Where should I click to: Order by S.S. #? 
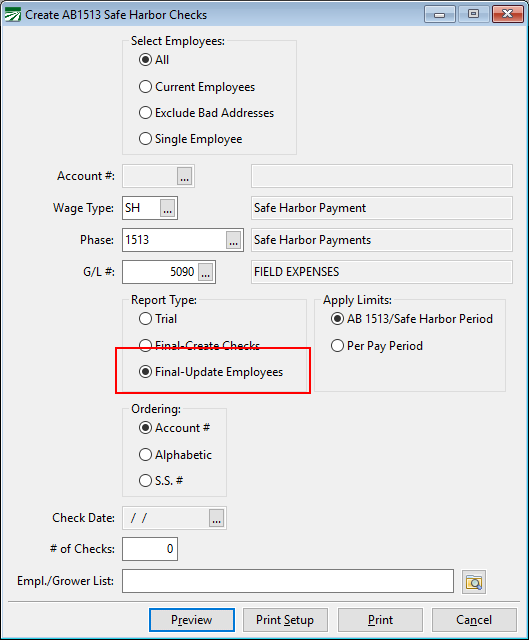[161, 480]
